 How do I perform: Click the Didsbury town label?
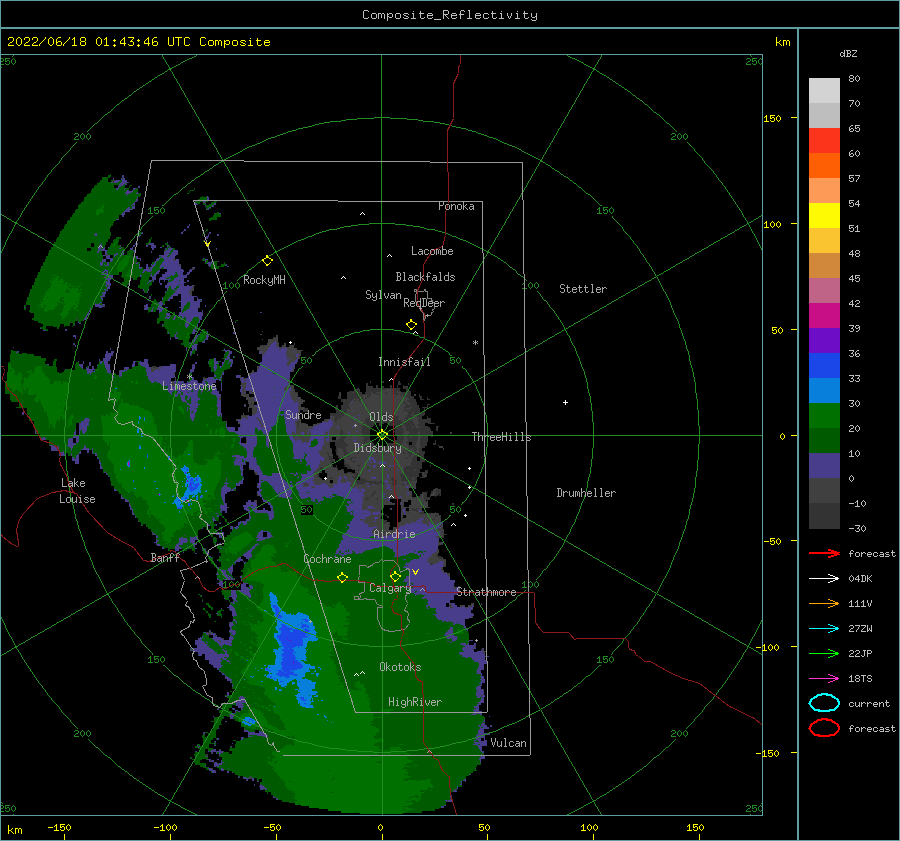[x=378, y=448]
